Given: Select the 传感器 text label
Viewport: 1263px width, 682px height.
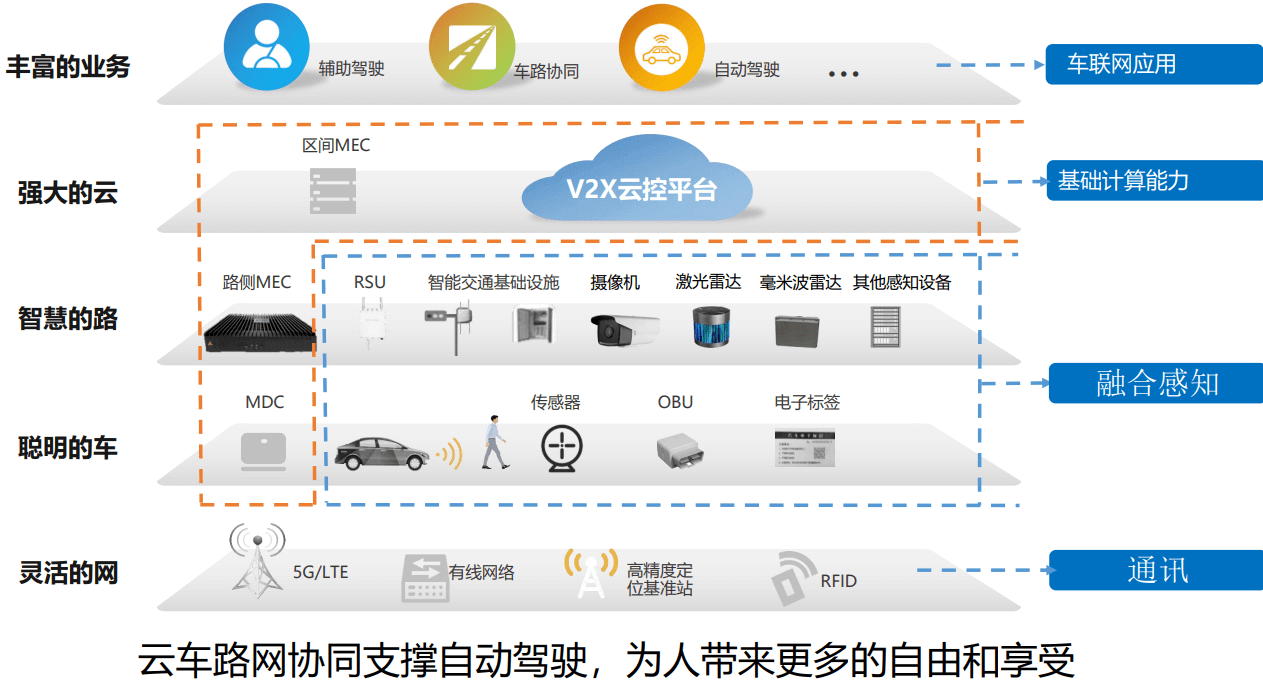Looking at the screenshot, I should (x=556, y=402).
